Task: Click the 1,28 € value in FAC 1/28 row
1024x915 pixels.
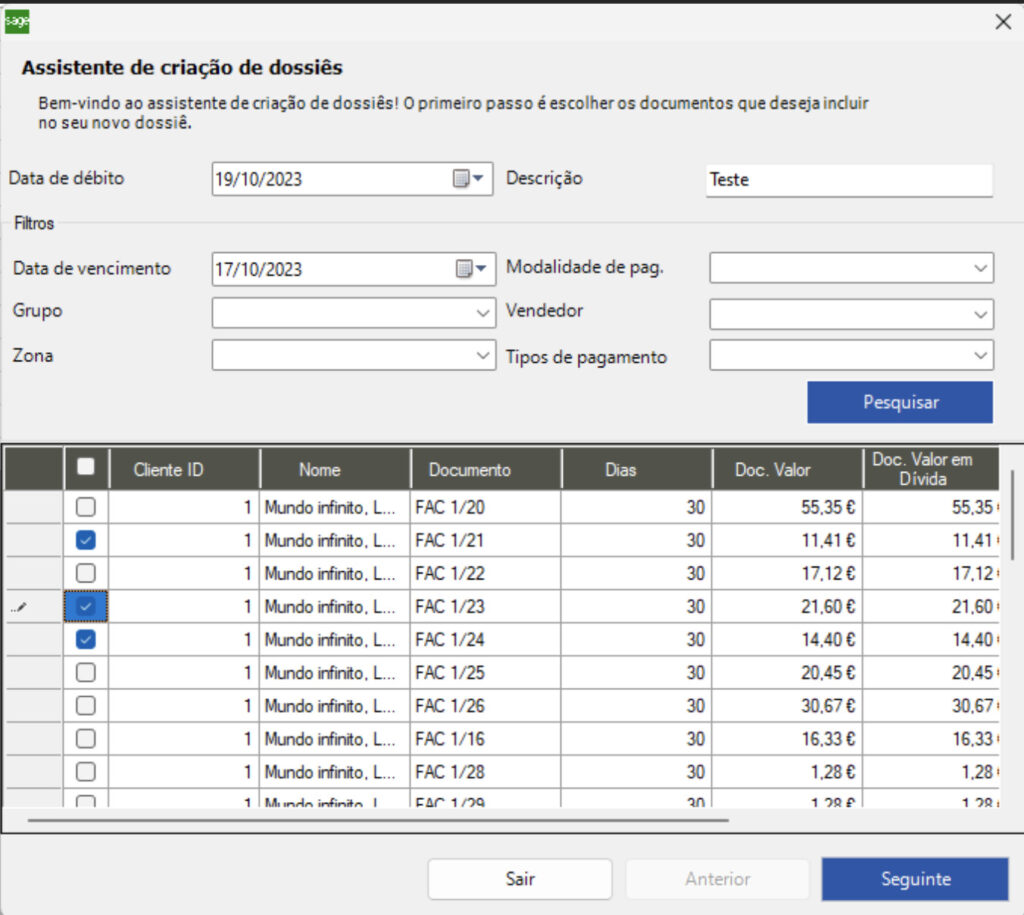Action: point(788,772)
